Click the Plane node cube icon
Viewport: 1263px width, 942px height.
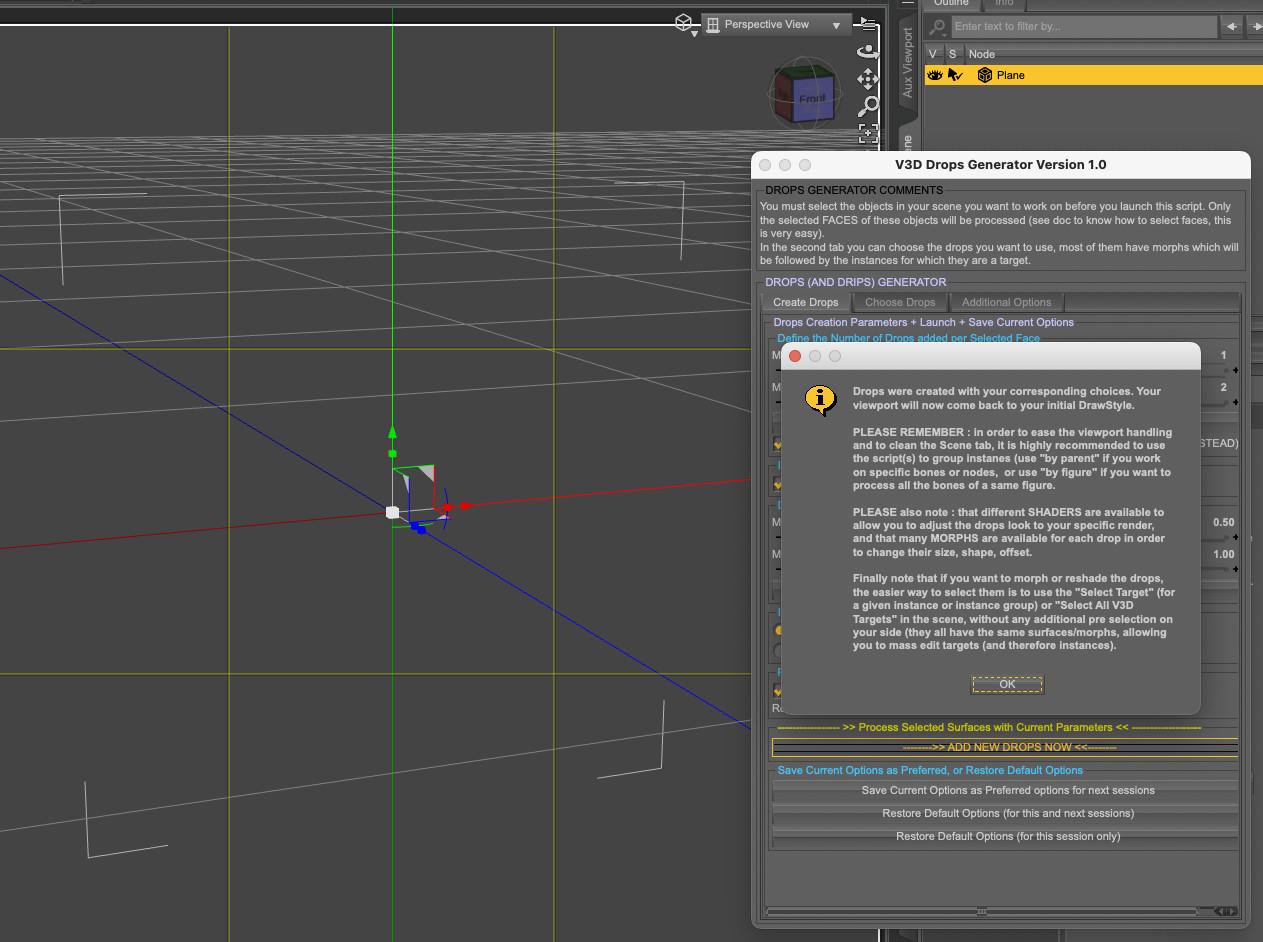[x=984, y=75]
